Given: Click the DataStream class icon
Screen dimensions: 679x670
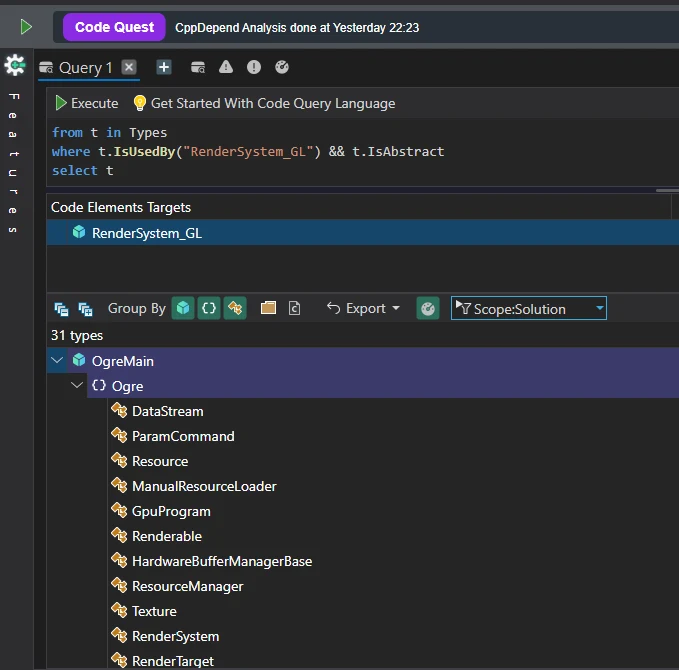Looking at the screenshot, I should (119, 410).
